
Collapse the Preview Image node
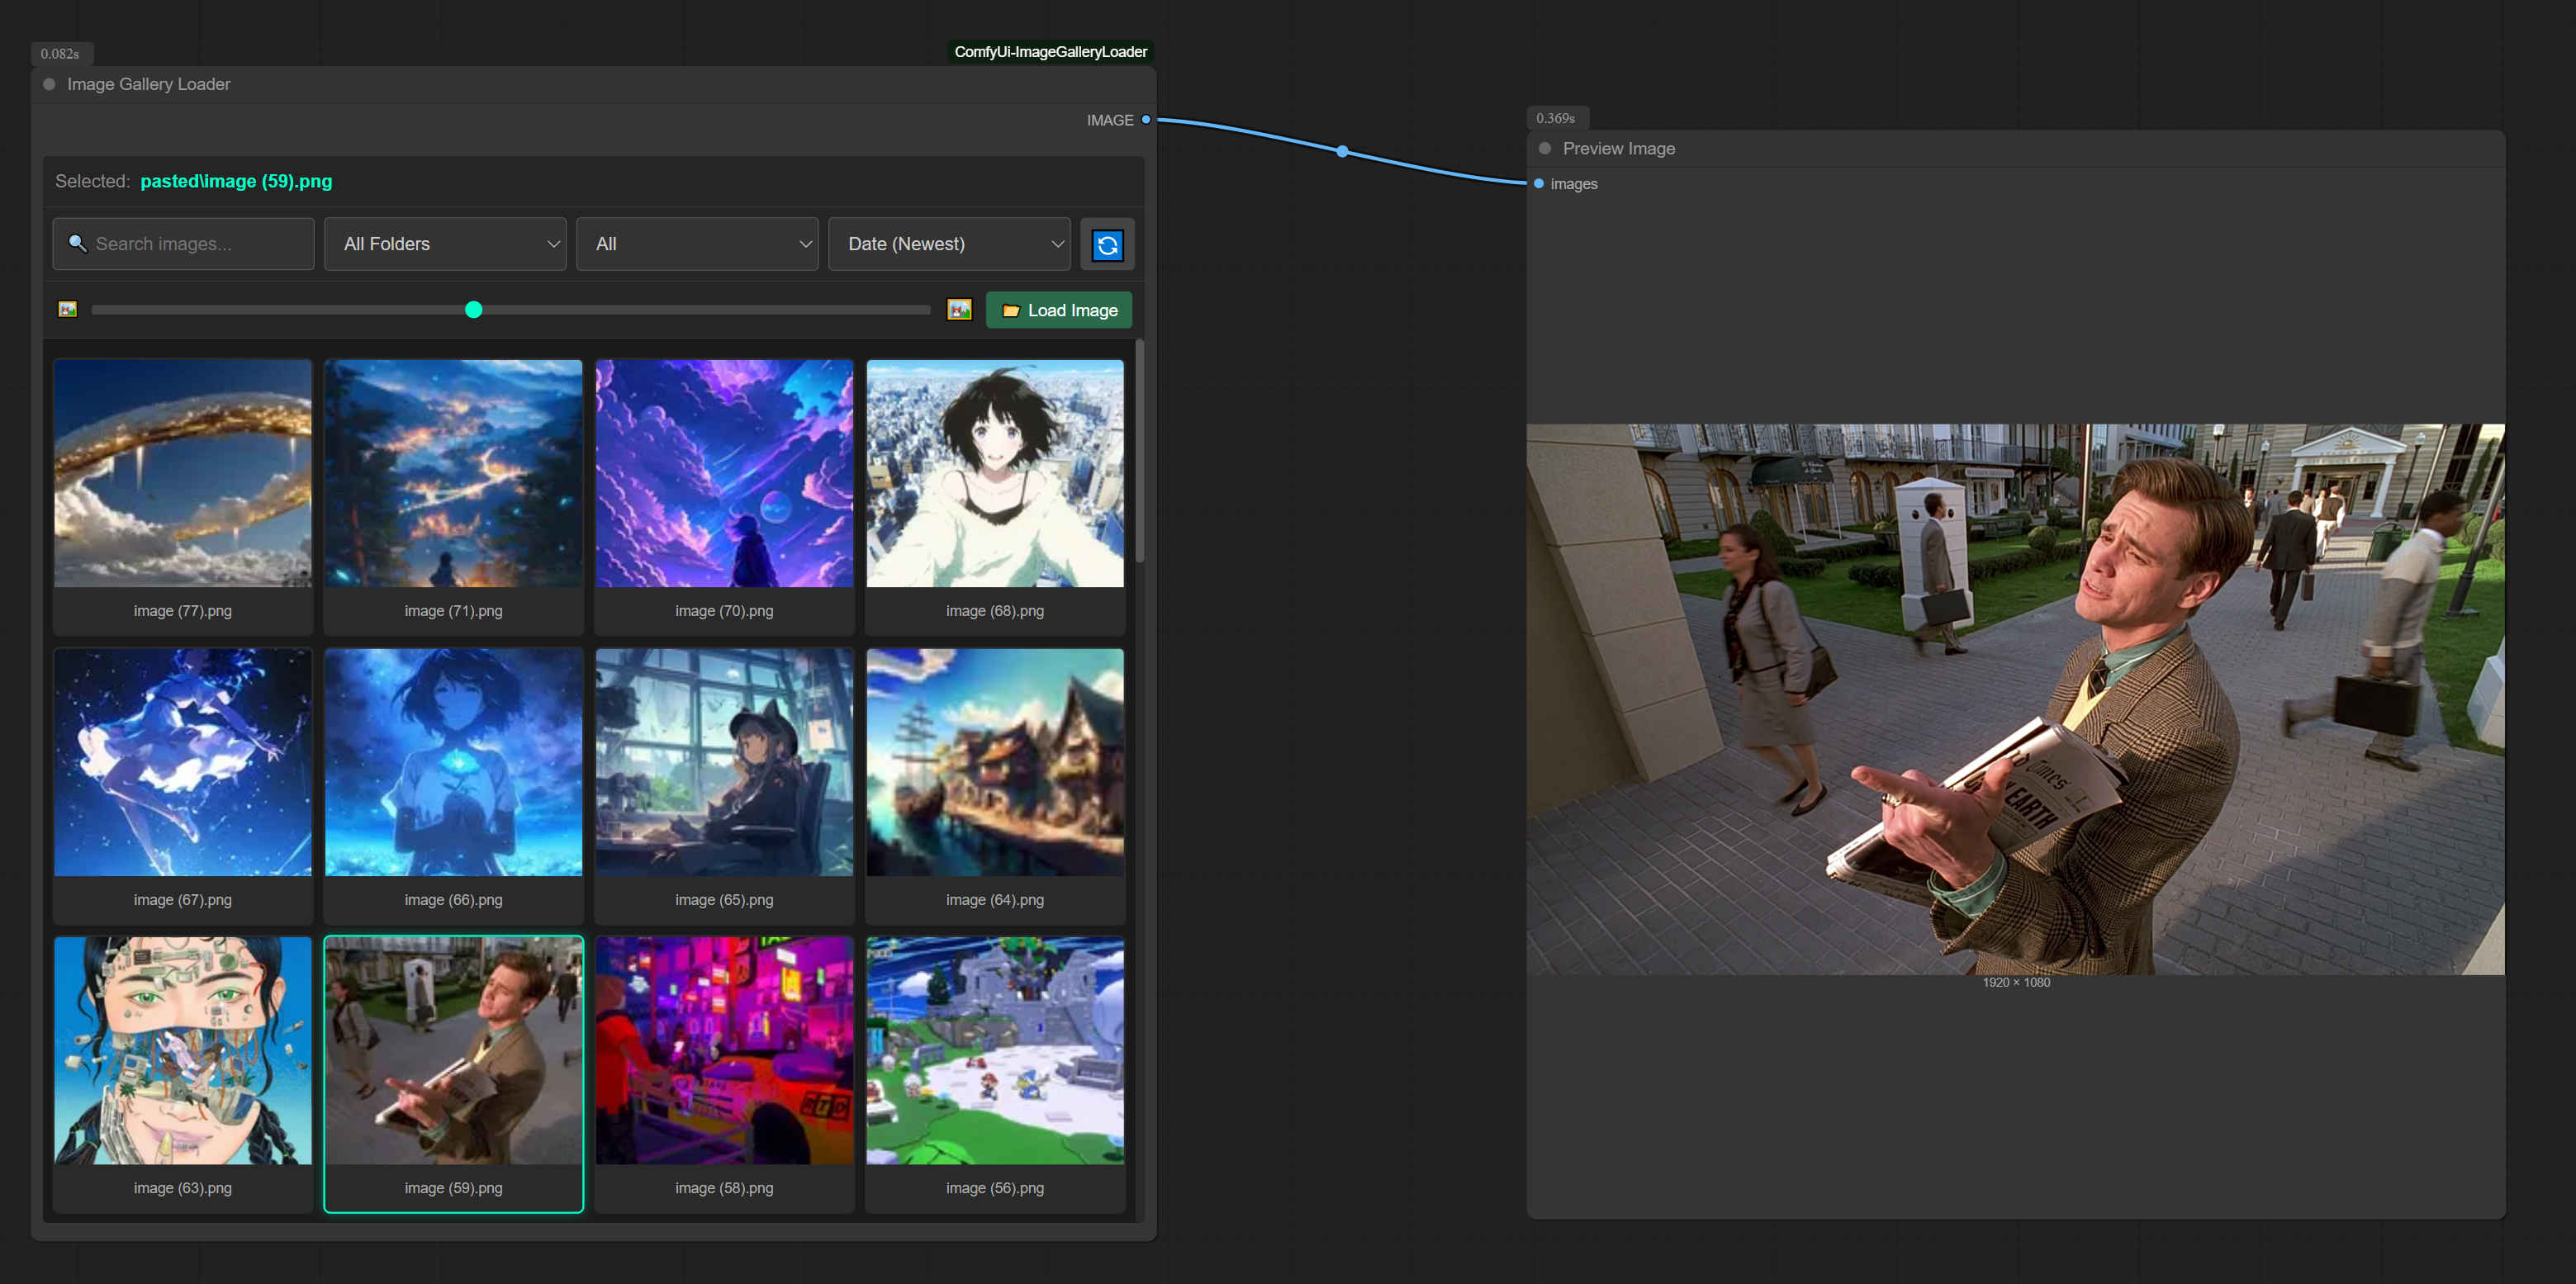(x=1545, y=149)
